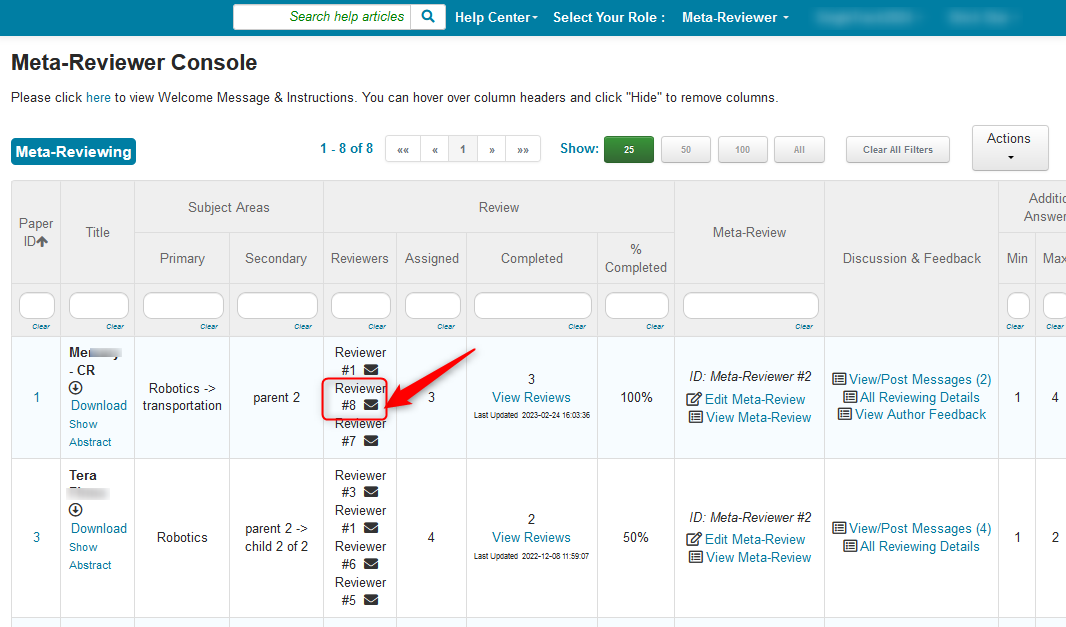Click edit icon for Paper 1 Meta-Review
1066x627 pixels.
pyautogui.click(x=694, y=400)
